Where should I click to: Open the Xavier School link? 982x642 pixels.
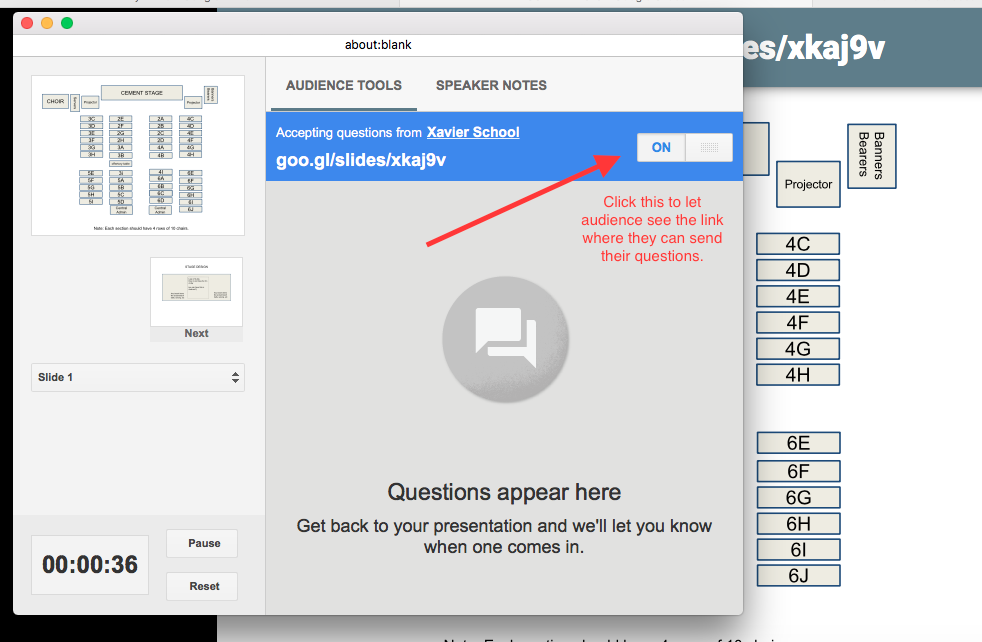tap(473, 132)
